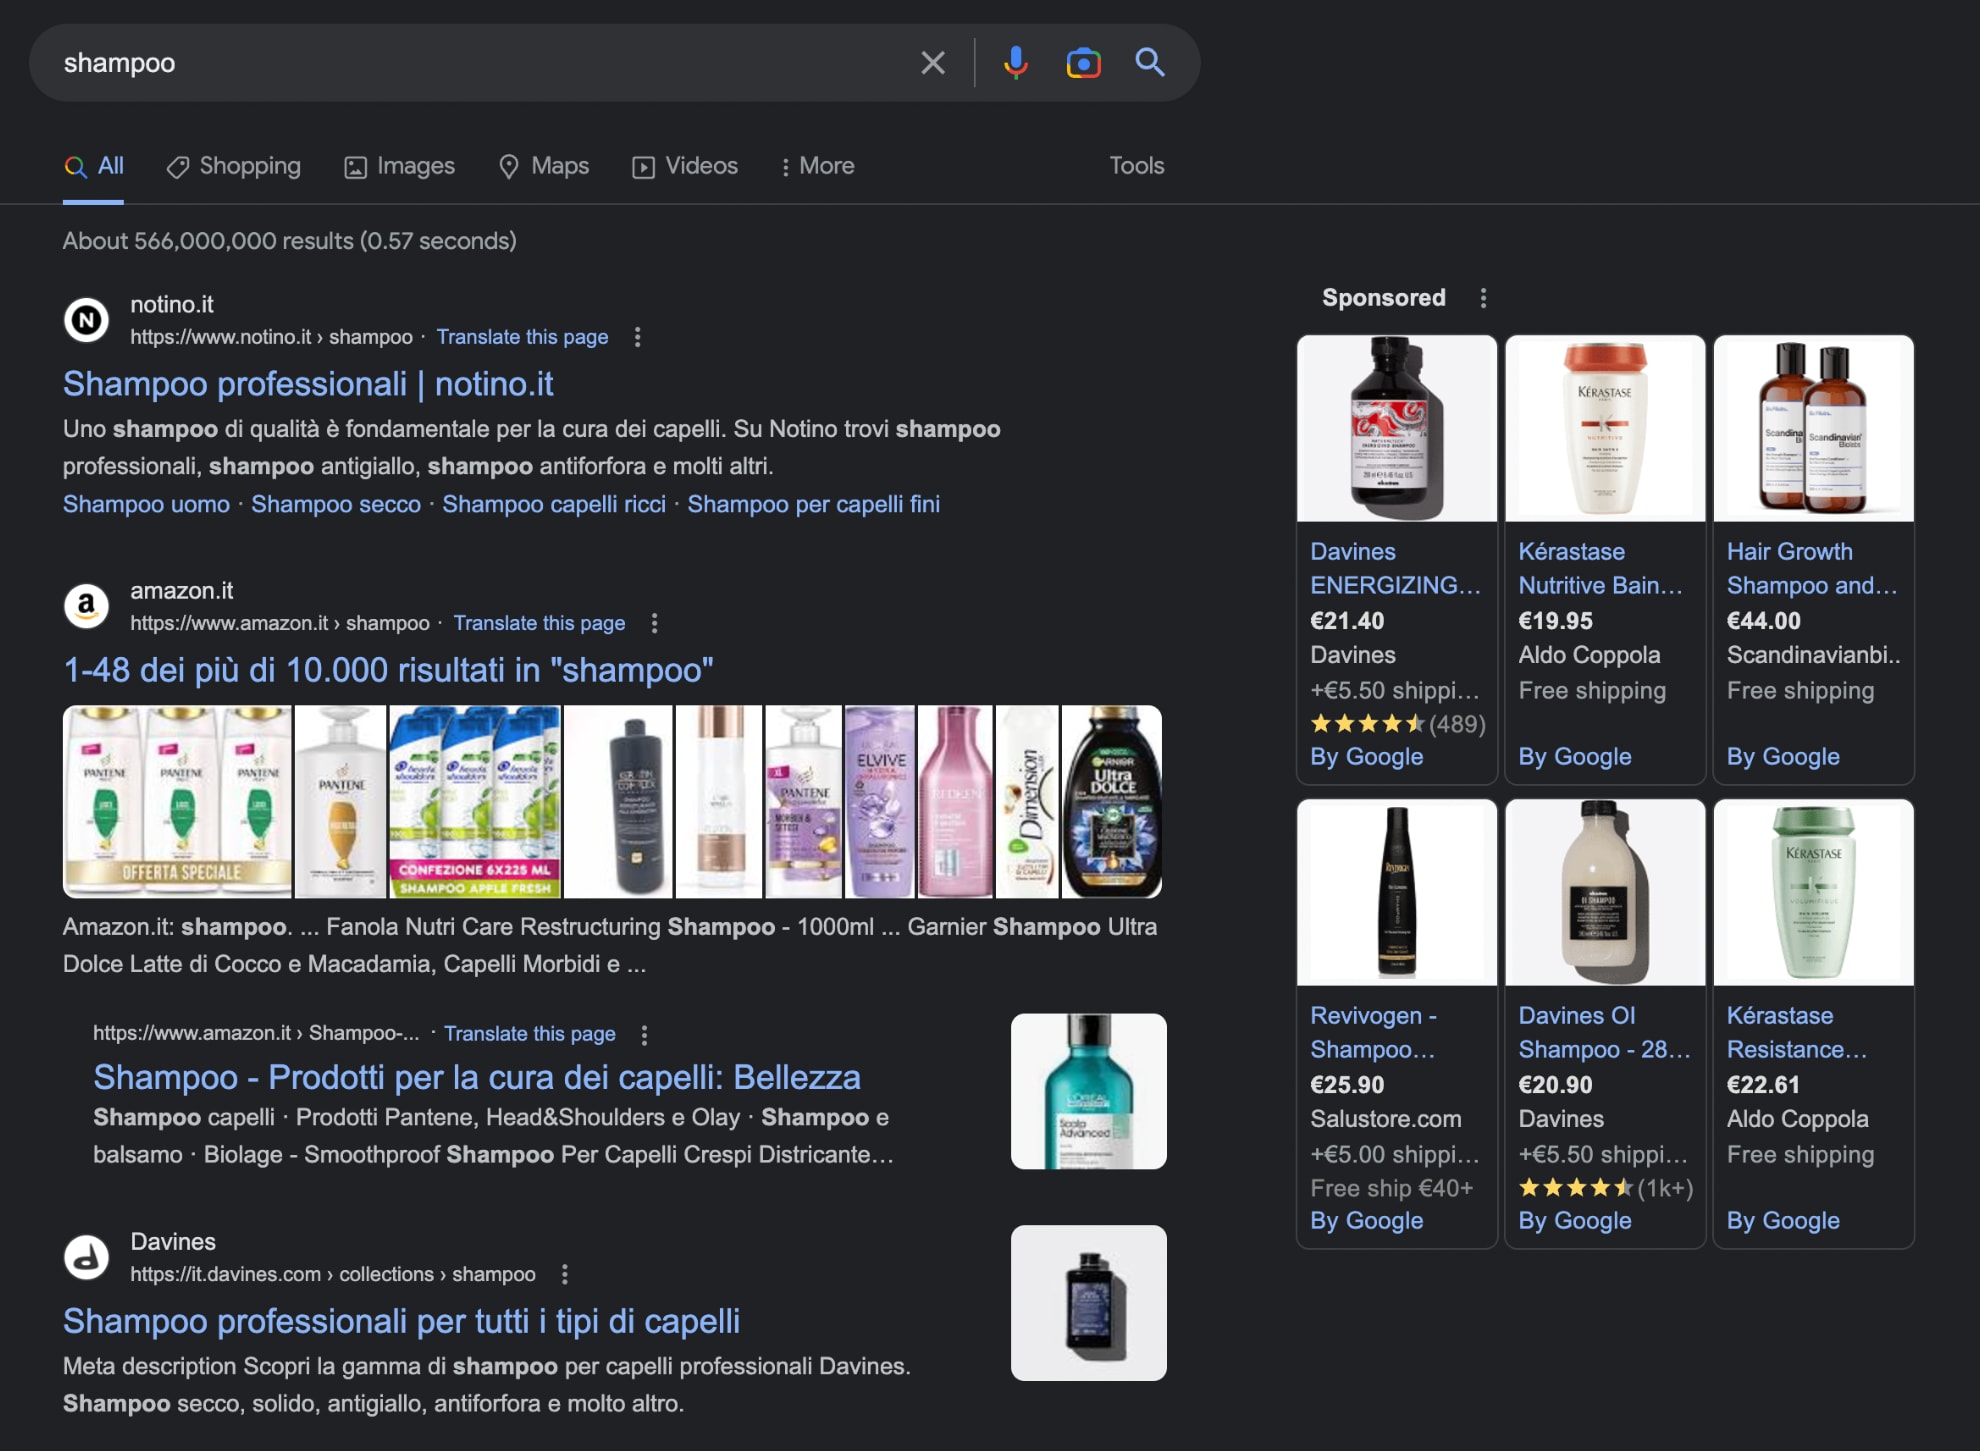
Task: Open the Shampoo secco sitelink
Action: point(336,504)
